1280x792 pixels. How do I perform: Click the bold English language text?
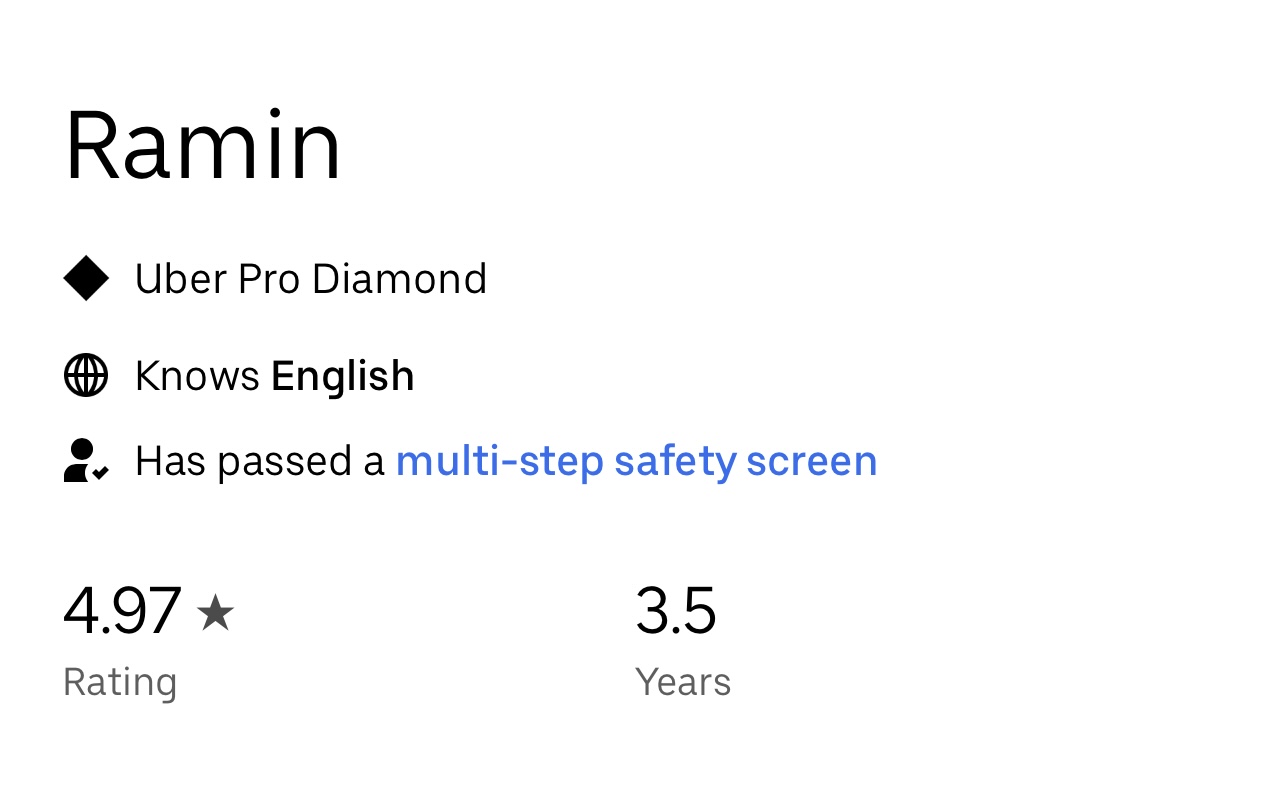342,376
